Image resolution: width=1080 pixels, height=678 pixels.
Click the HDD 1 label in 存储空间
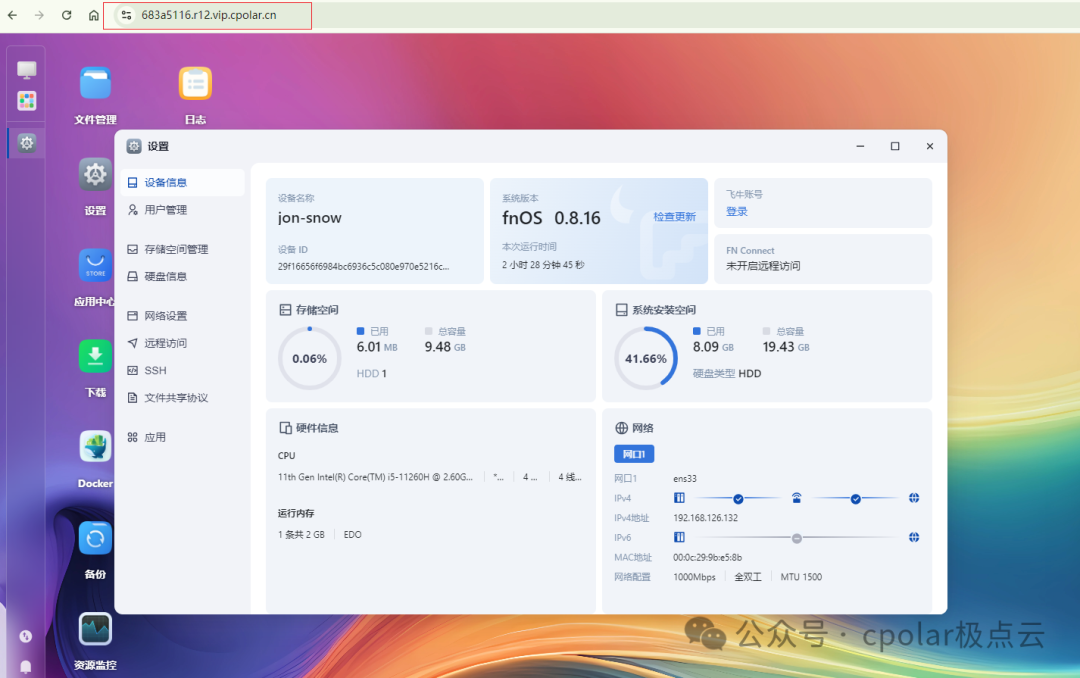tap(371, 373)
